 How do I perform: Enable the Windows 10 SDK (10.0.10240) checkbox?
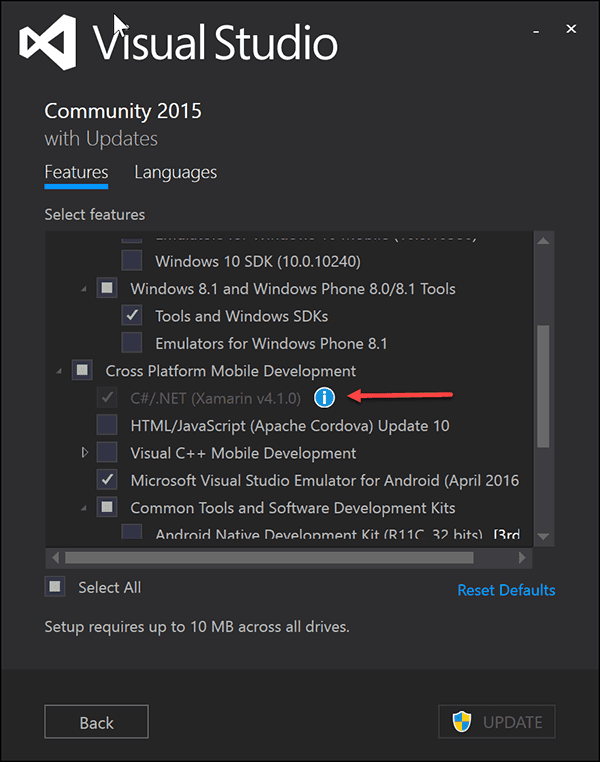[x=132, y=261]
